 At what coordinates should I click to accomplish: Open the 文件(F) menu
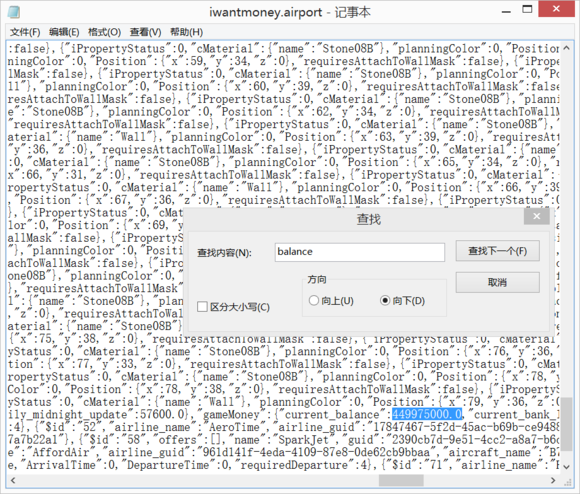coord(25,32)
